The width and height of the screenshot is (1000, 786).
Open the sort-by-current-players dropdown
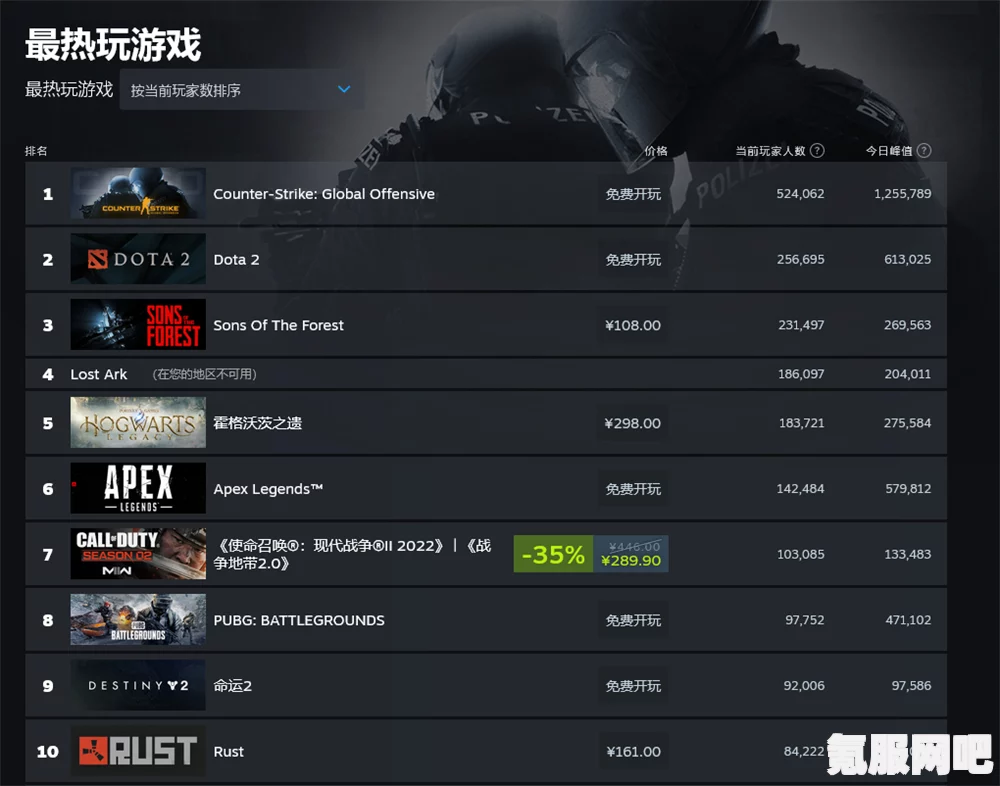pyautogui.click(x=242, y=90)
